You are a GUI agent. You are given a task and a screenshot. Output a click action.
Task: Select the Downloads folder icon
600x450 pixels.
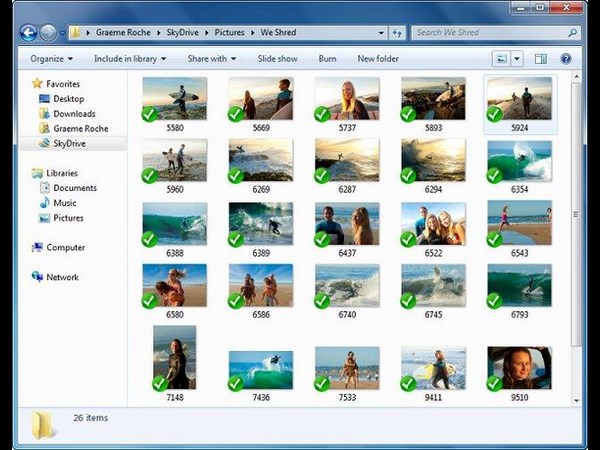tap(43, 114)
